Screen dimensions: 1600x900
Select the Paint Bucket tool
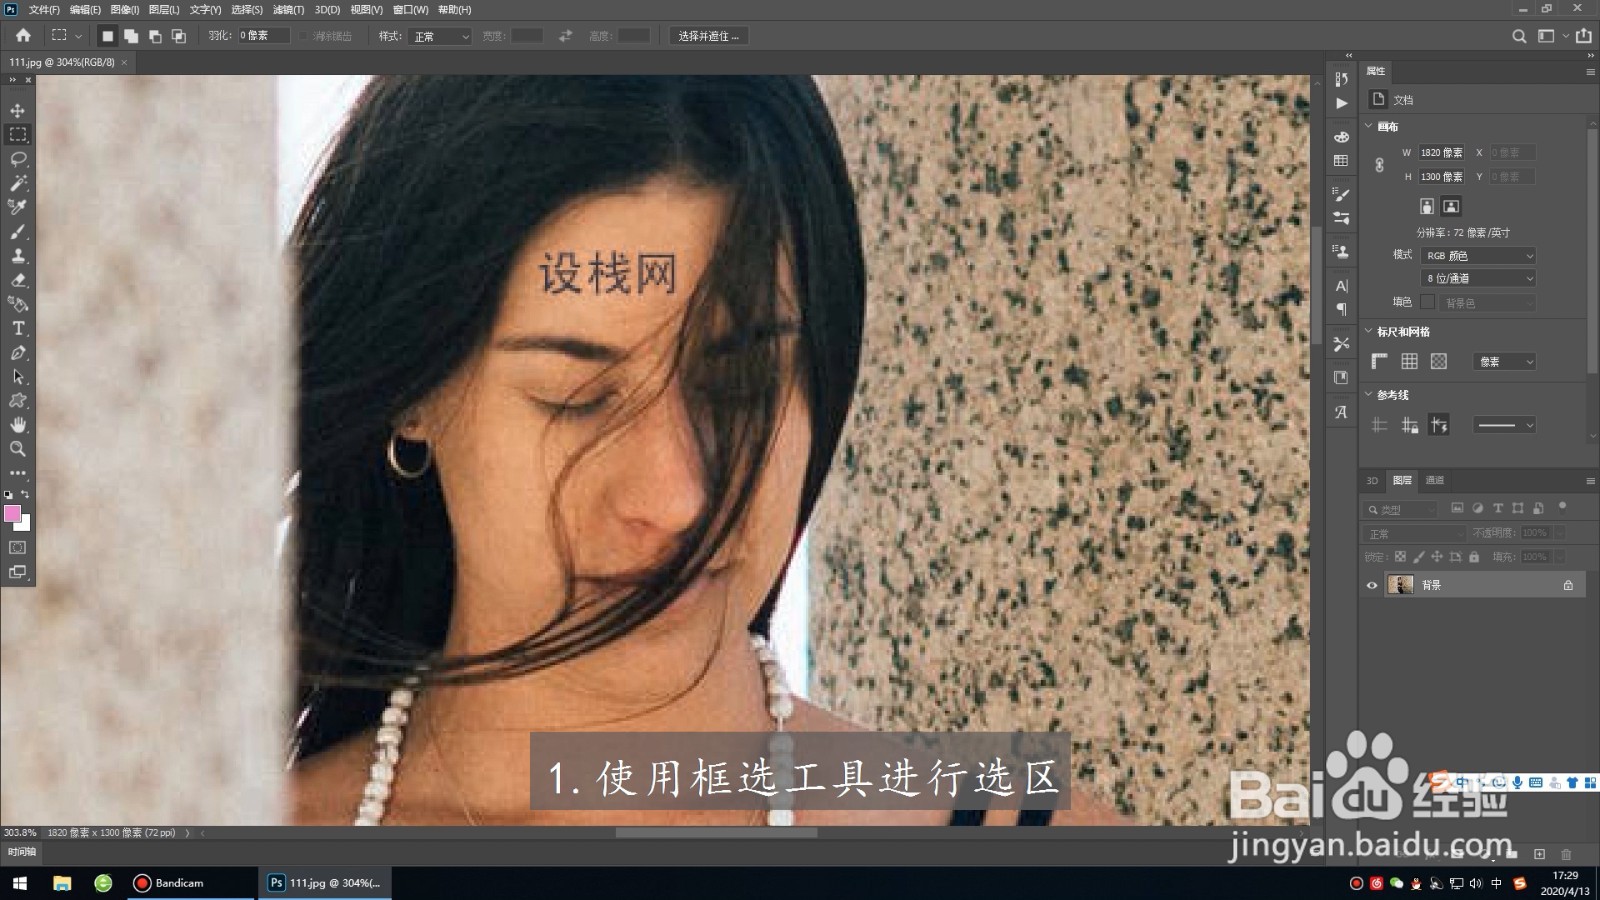point(18,304)
